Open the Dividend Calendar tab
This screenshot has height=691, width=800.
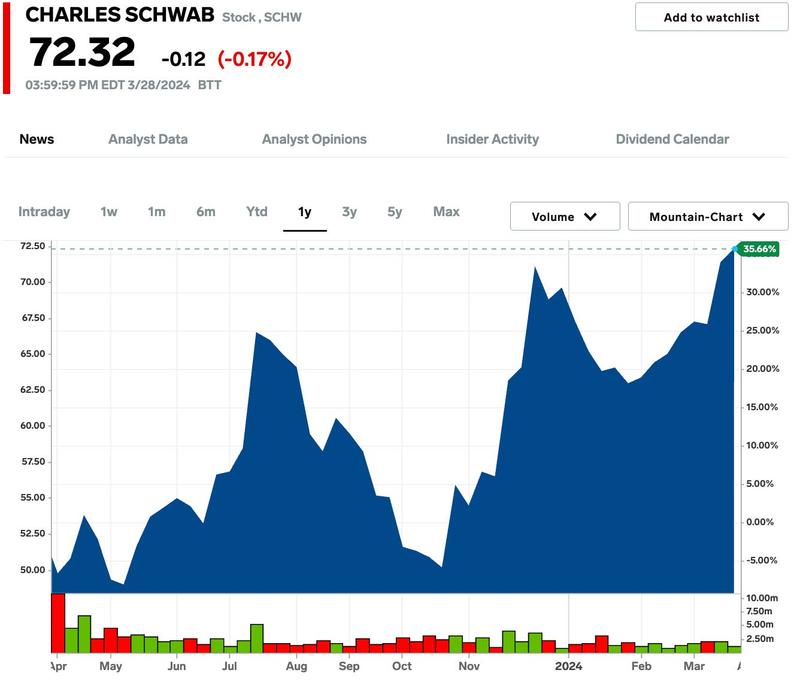pyautogui.click(x=672, y=139)
